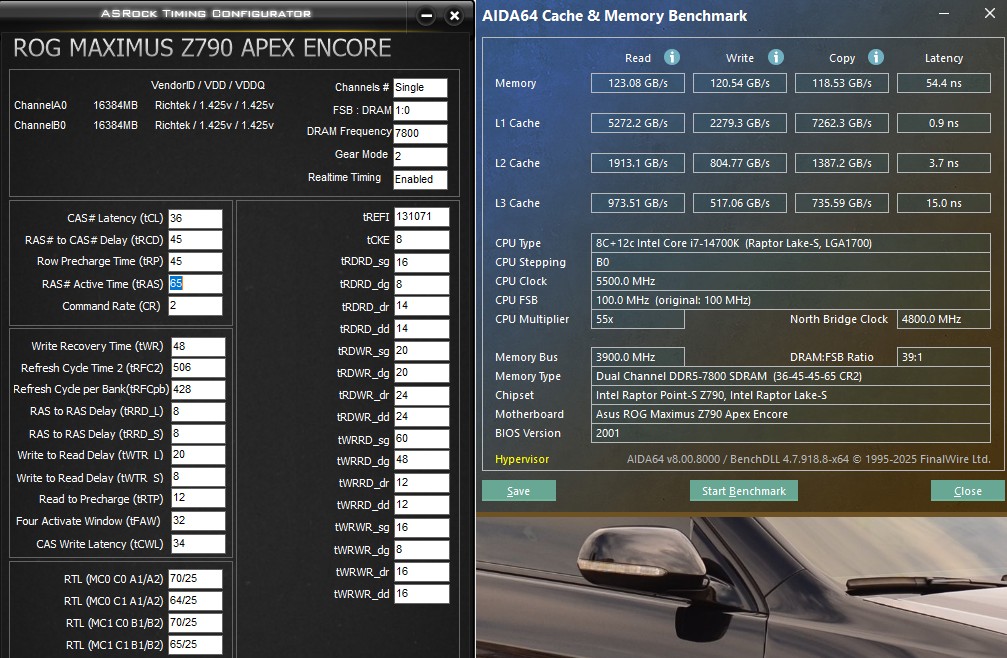Click the Memory Read result 123.08 GB/s
This screenshot has width=1007, height=658.
(638, 83)
